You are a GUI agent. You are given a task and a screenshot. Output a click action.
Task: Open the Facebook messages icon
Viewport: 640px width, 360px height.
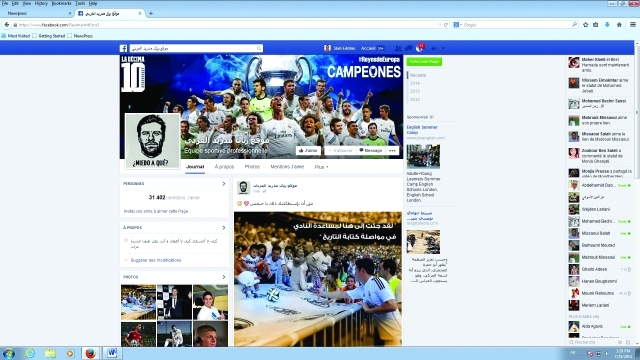tap(409, 48)
